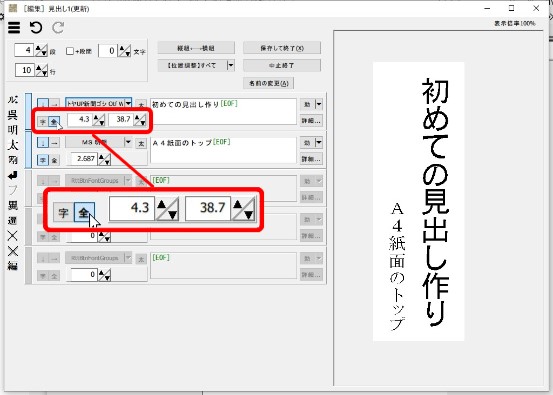Select the 太 icon in left sidebar
This screenshot has width=553, height=395.
13,145
